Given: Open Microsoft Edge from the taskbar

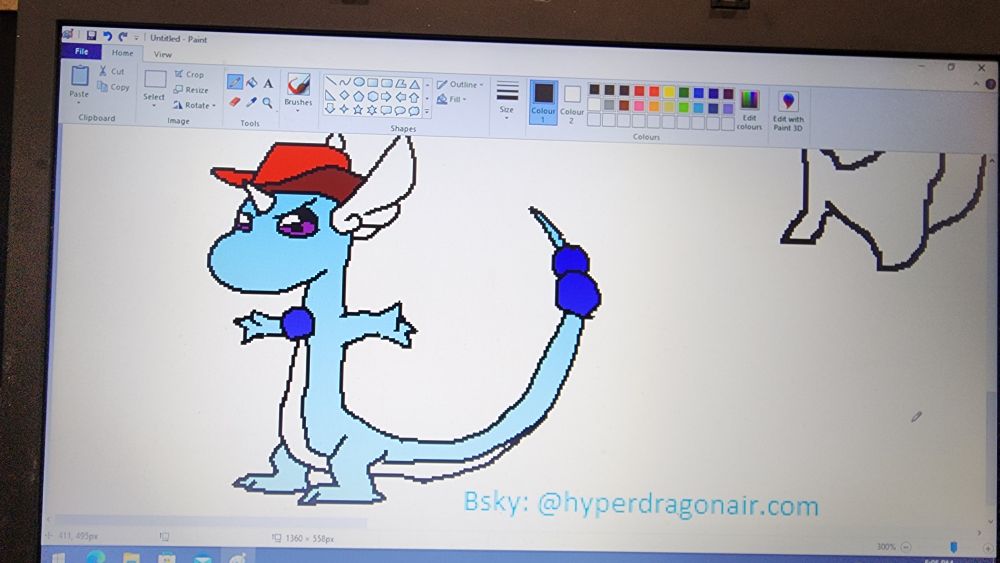Looking at the screenshot, I should coord(96,557).
